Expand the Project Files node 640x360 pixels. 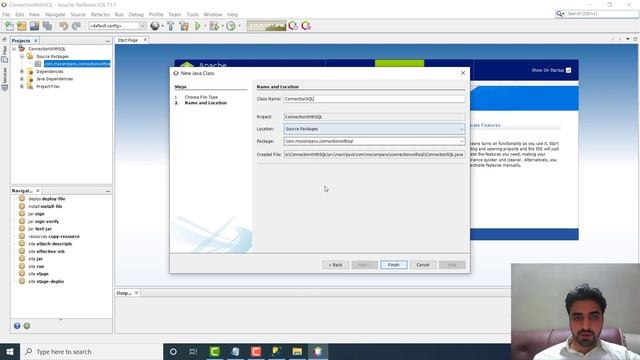pyautogui.click(x=22, y=87)
